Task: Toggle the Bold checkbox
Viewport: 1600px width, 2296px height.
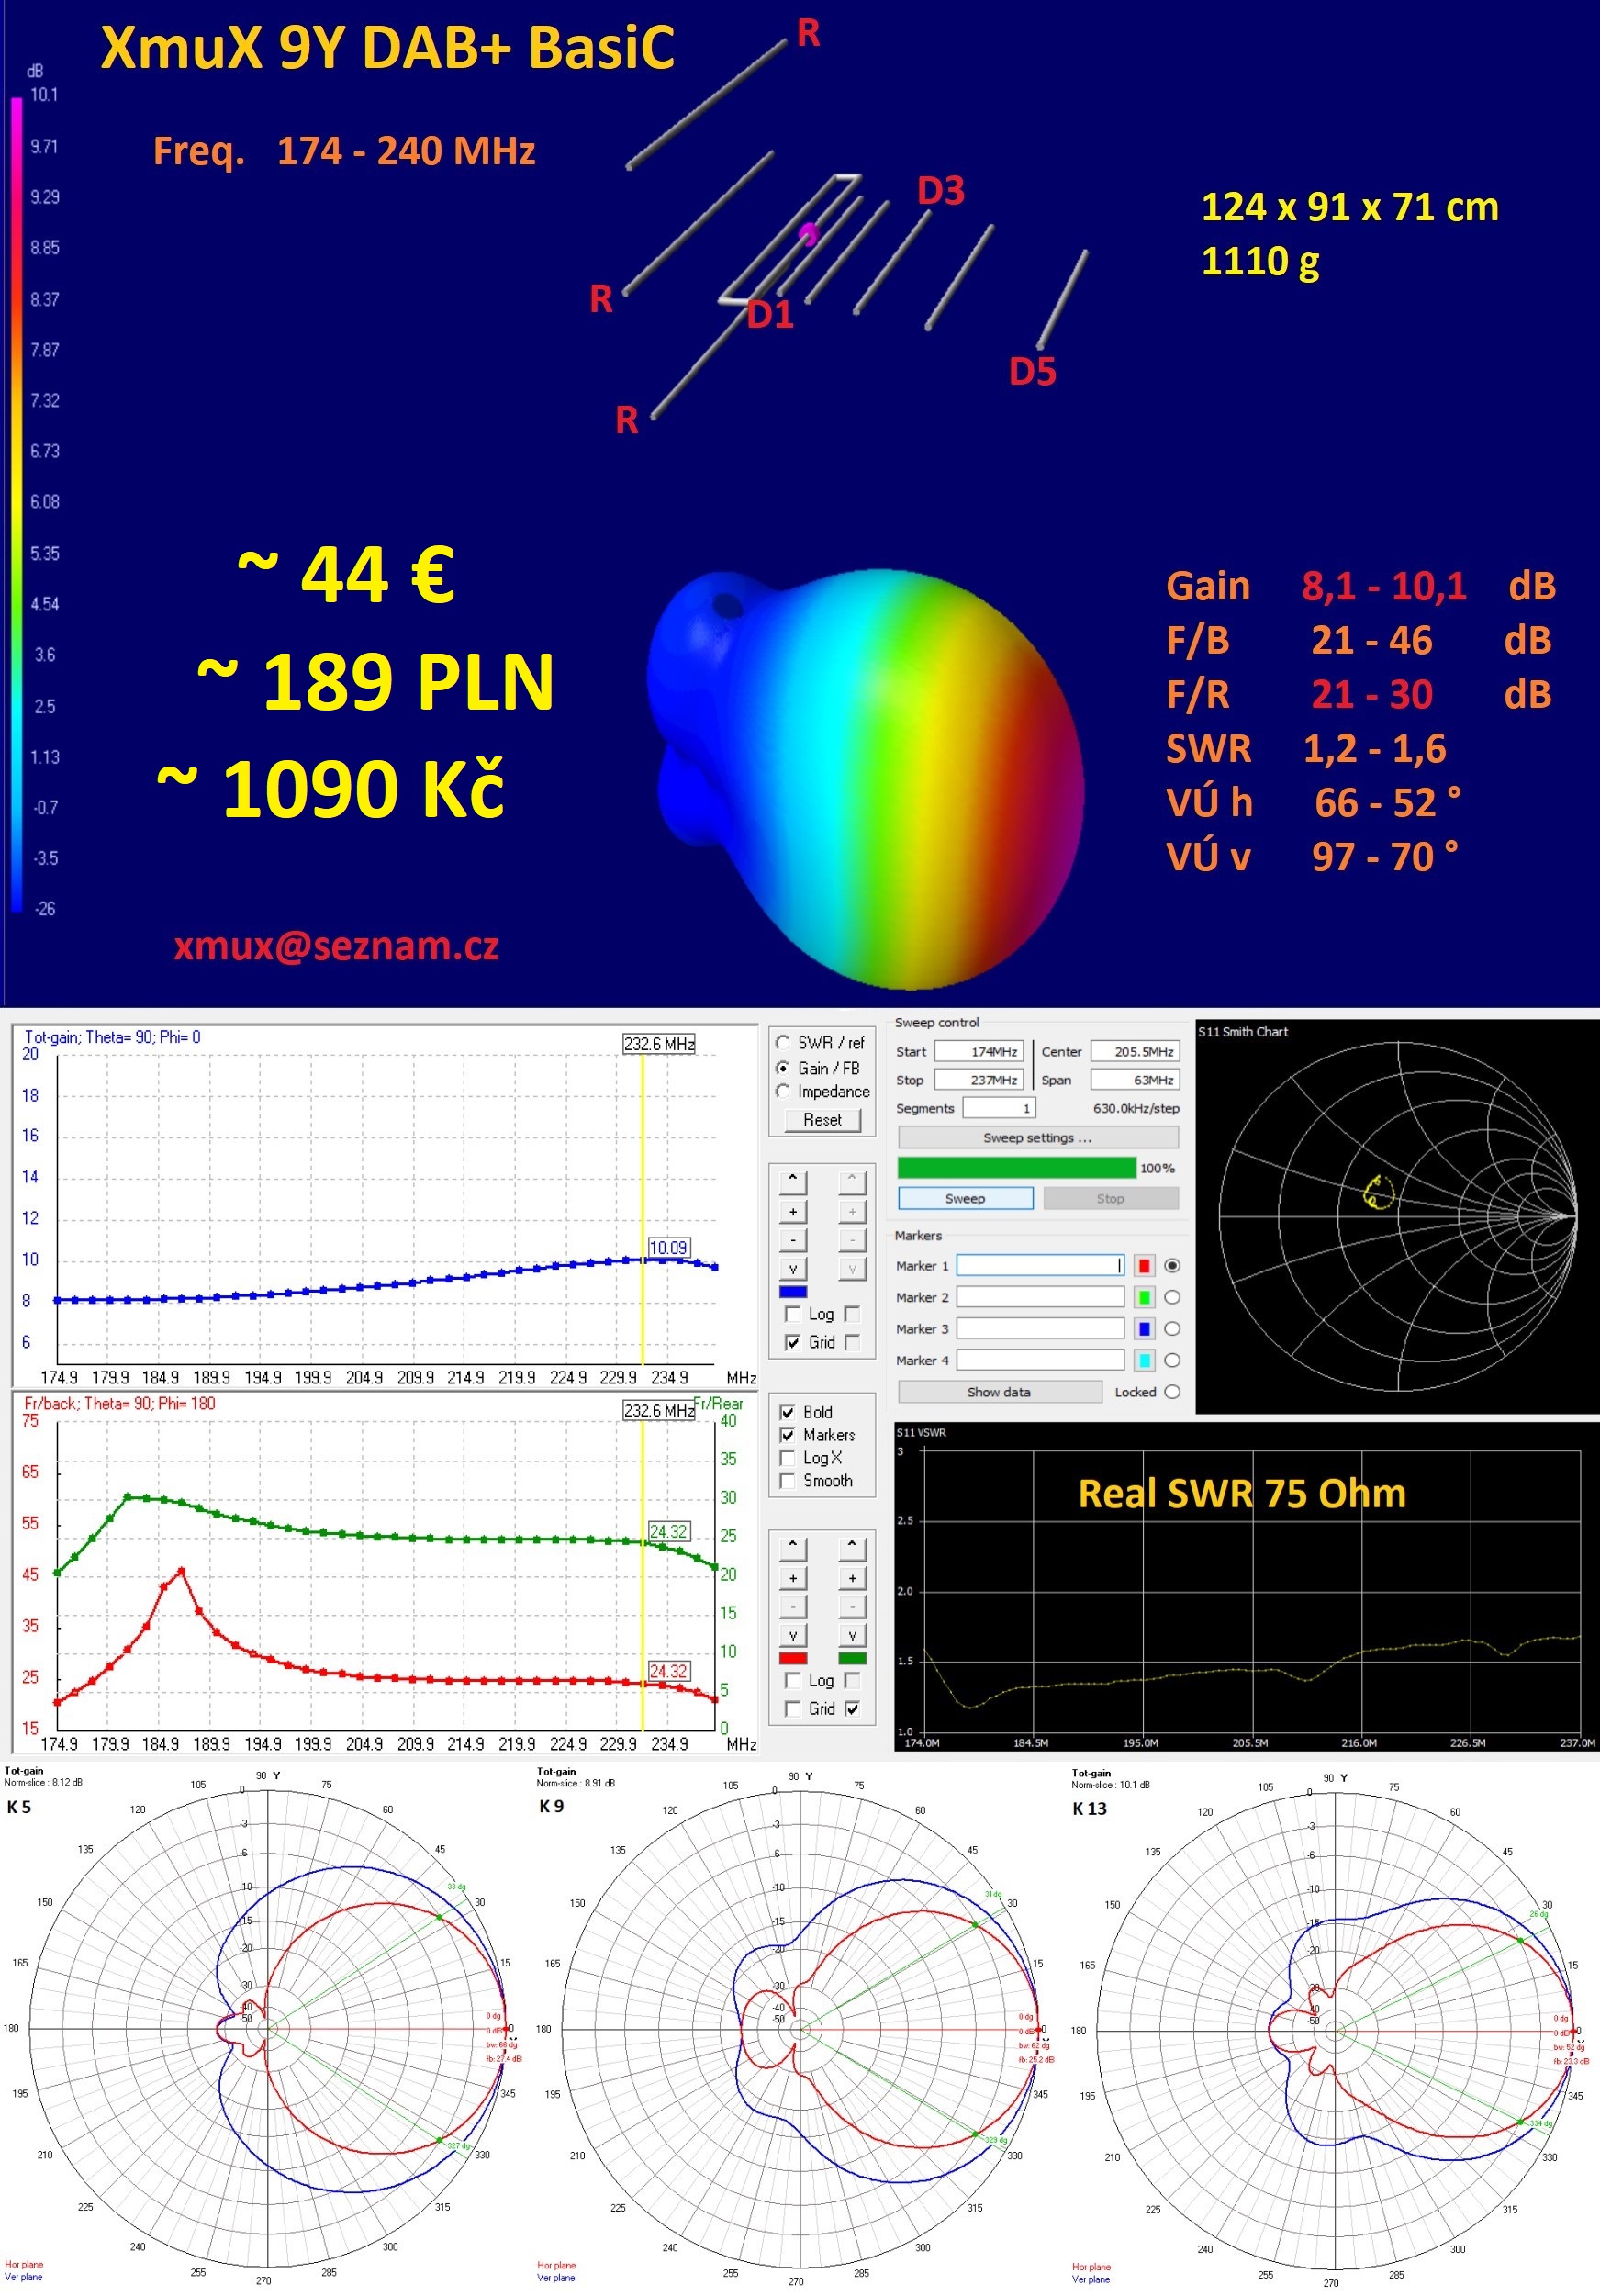Action: pyautogui.click(x=788, y=1412)
